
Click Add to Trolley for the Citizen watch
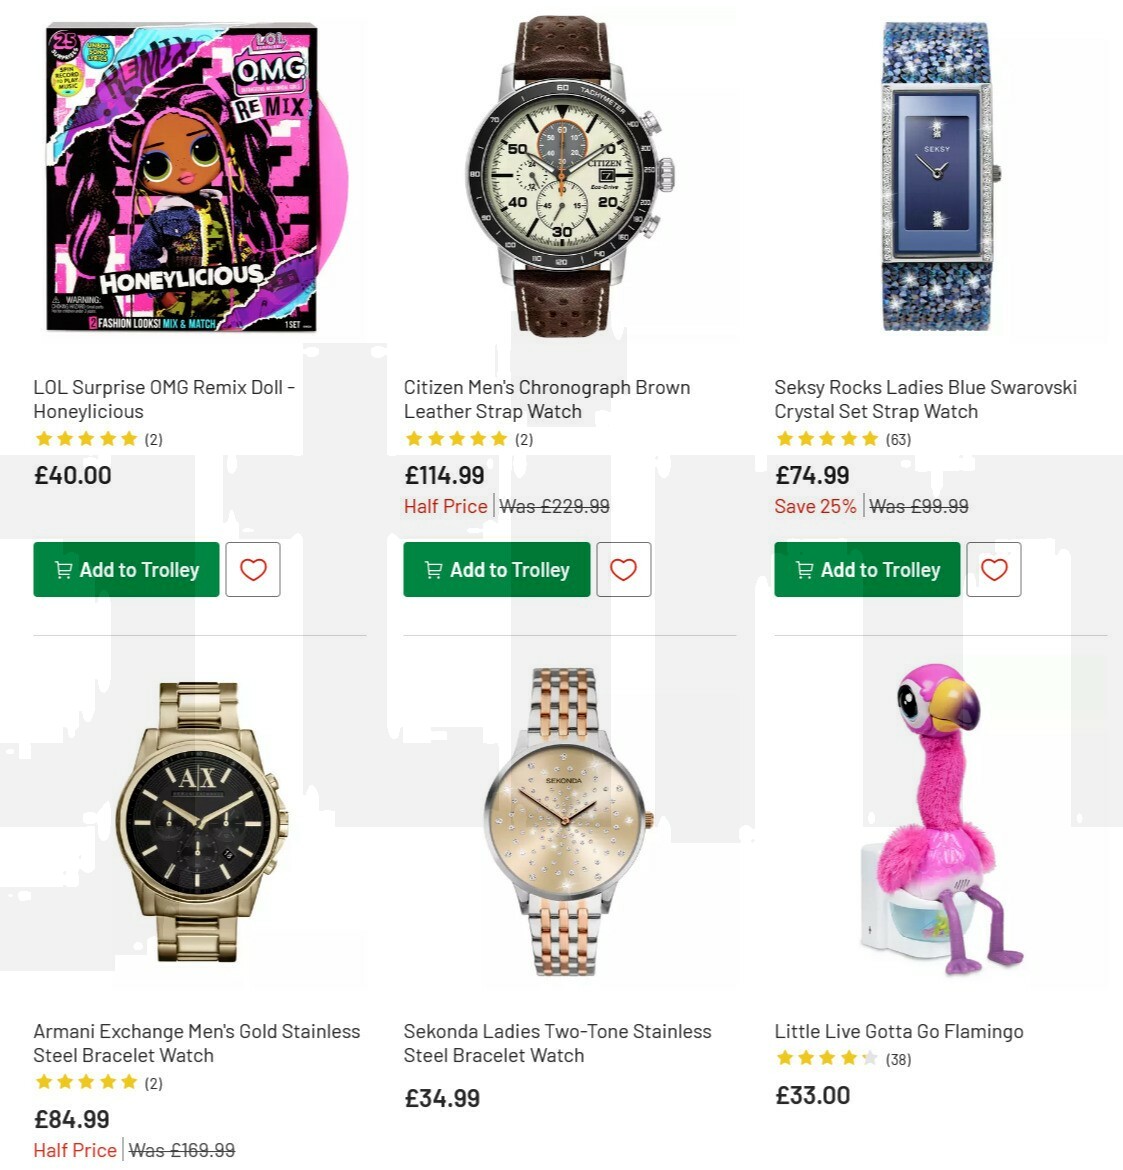(496, 569)
